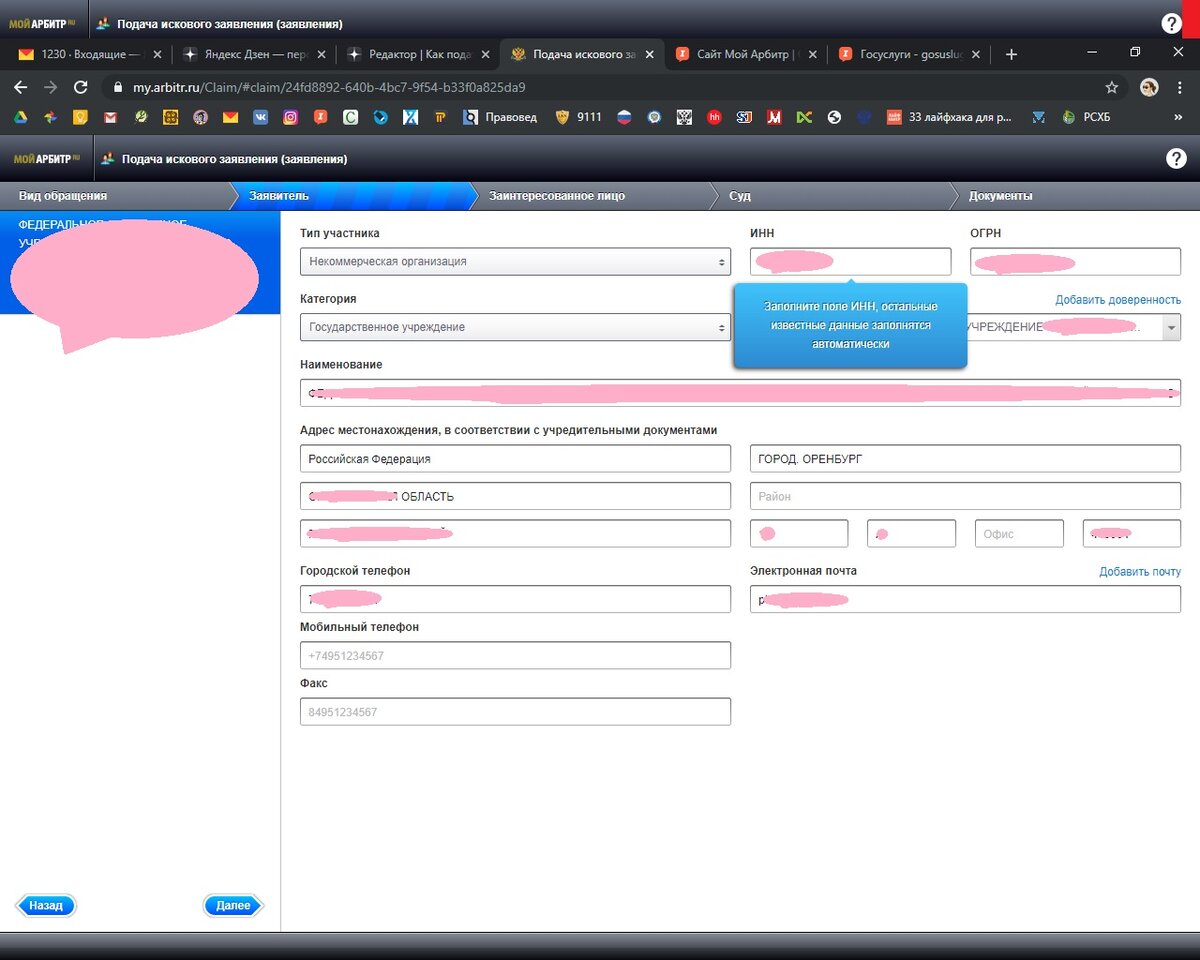The width and height of the screenshot is (1200, 960).
Task: Open the Правовед bookmark
Action: click(x=500, y=117)
